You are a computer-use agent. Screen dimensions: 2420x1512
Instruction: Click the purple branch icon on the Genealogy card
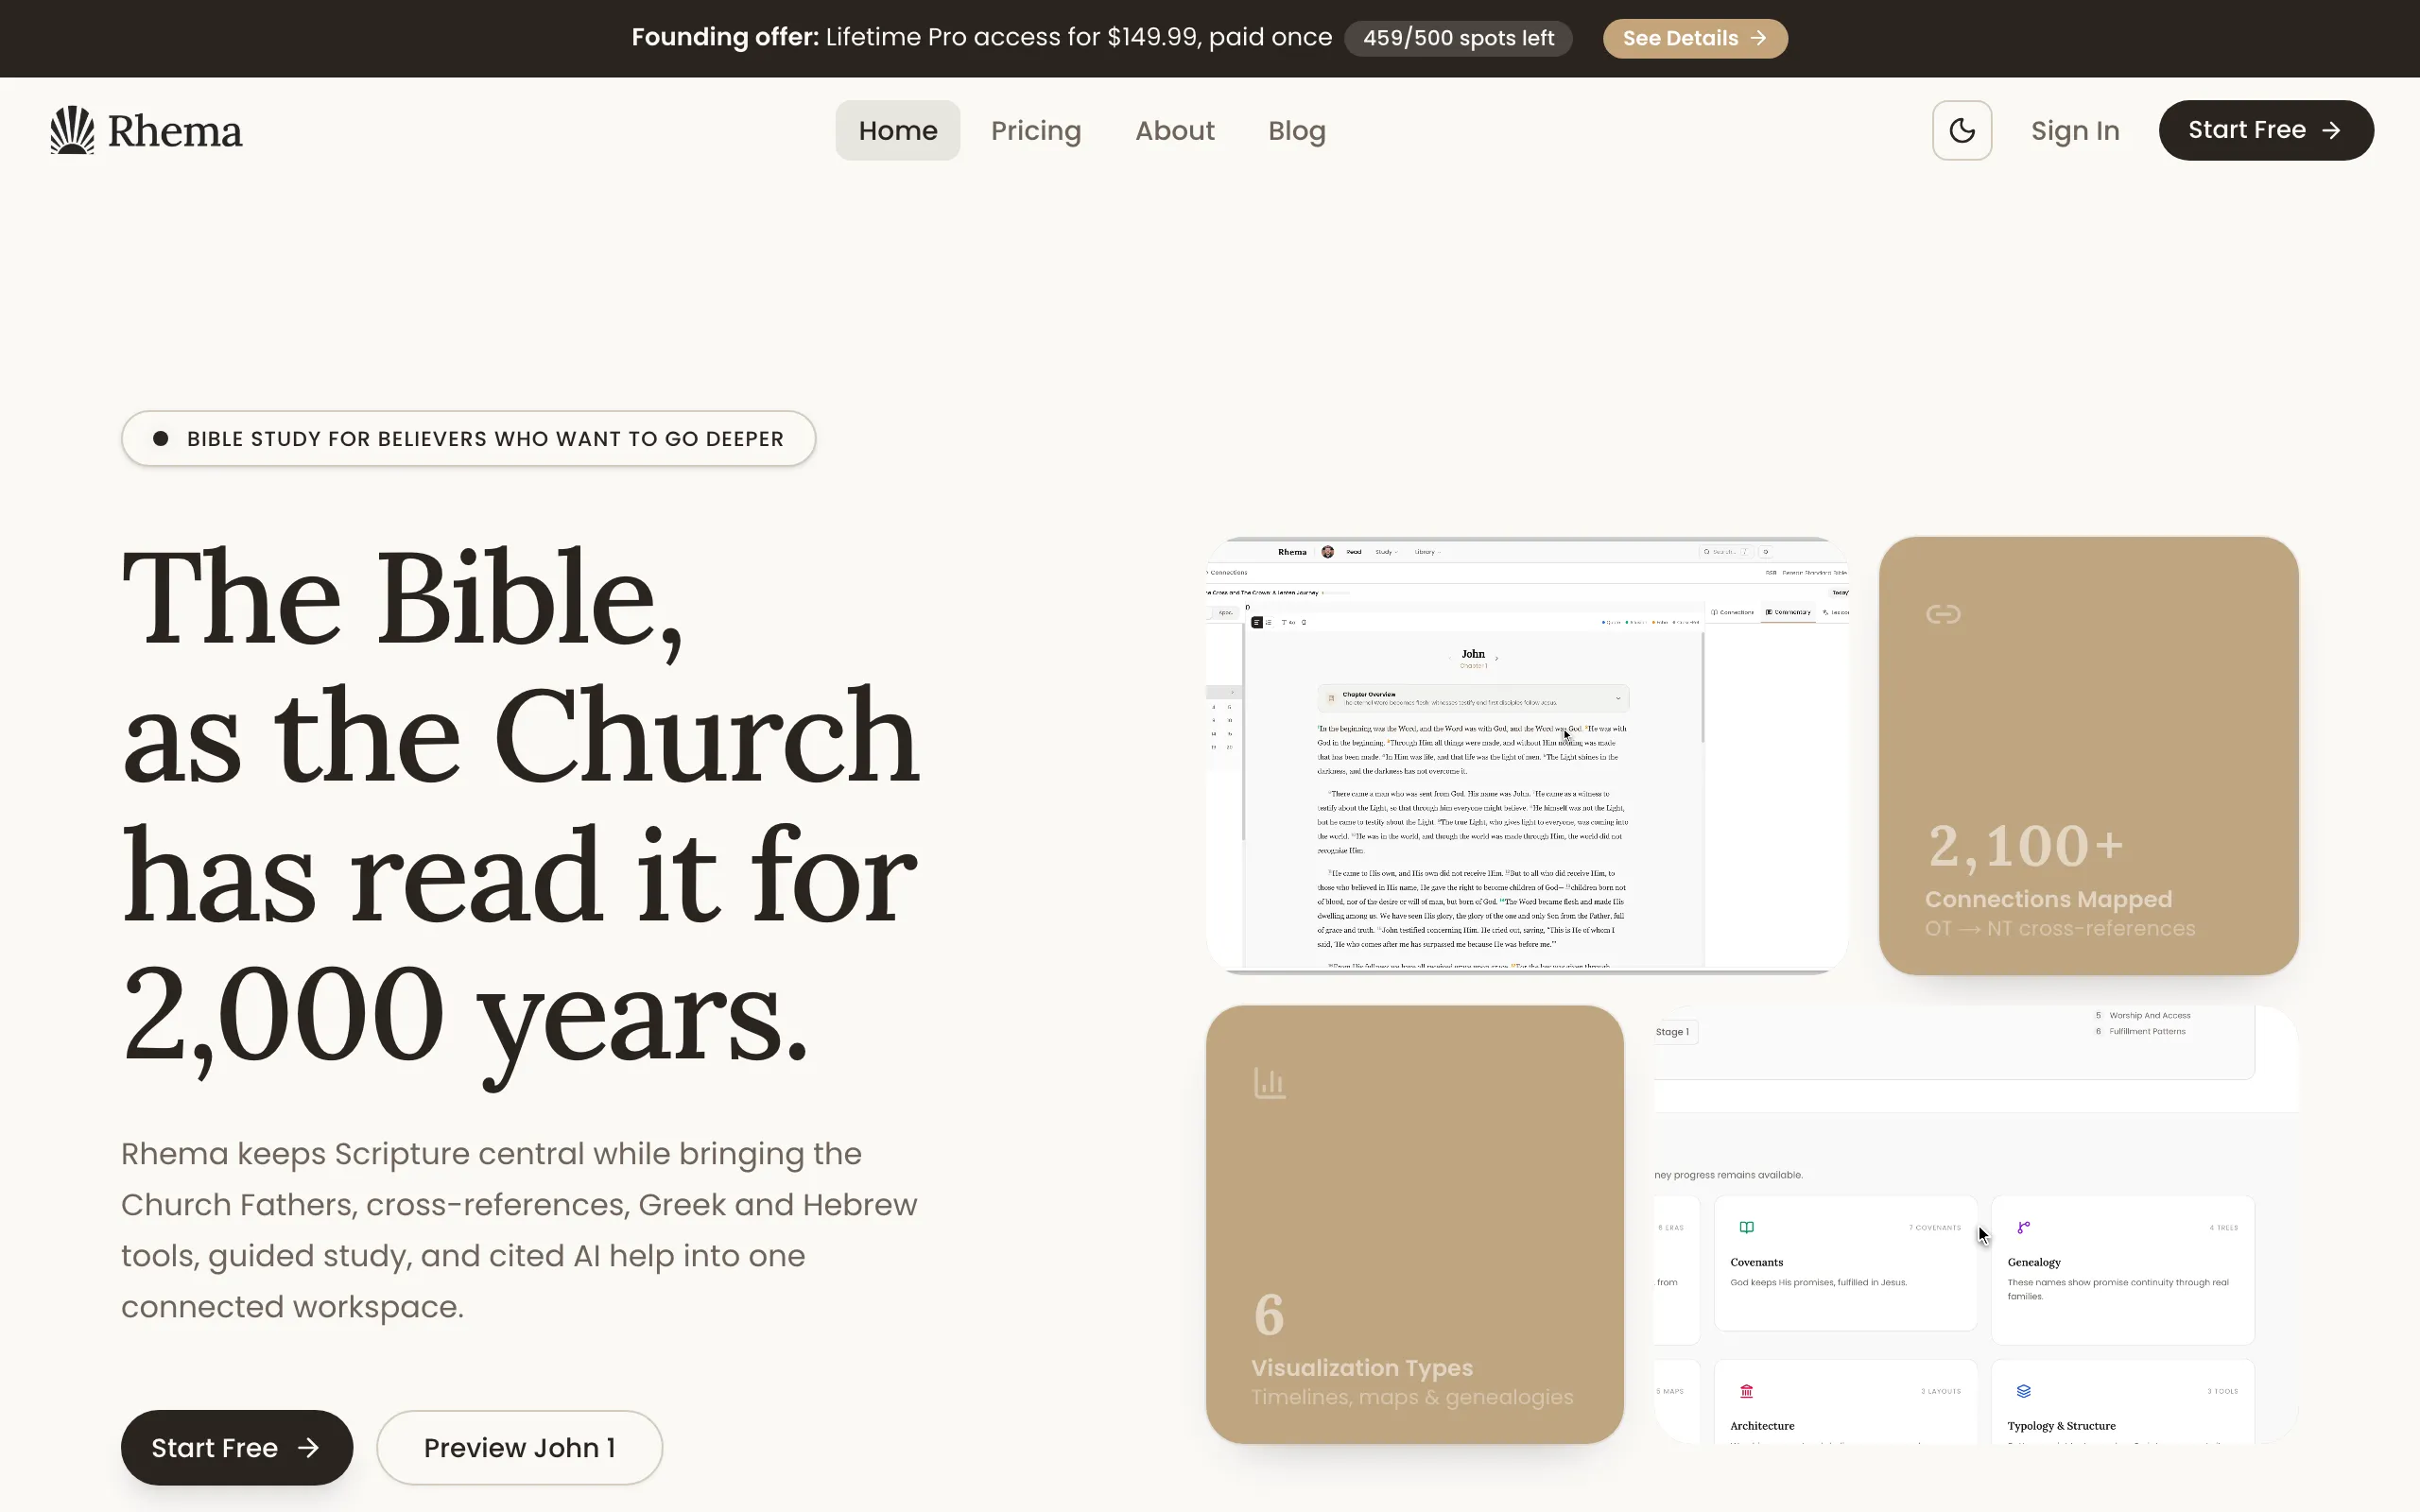[x=2023, y=1227]
